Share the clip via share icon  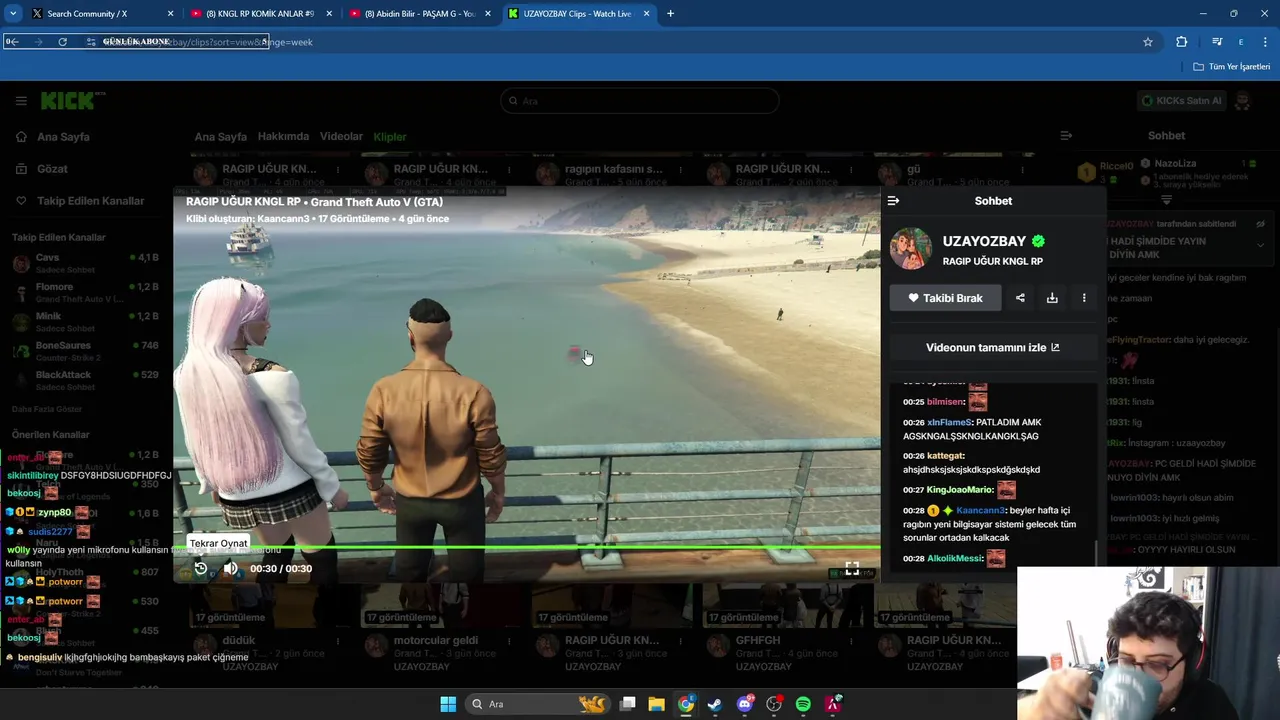(1020, 298)
